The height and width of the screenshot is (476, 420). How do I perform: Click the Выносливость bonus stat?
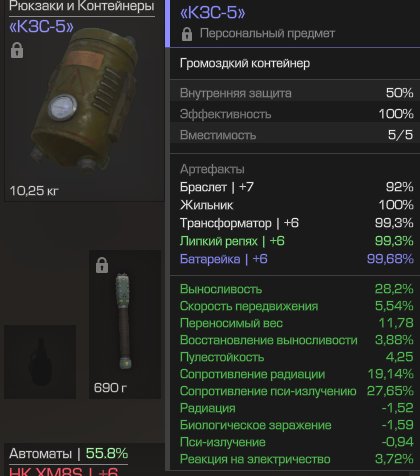[x=296, y=289]
